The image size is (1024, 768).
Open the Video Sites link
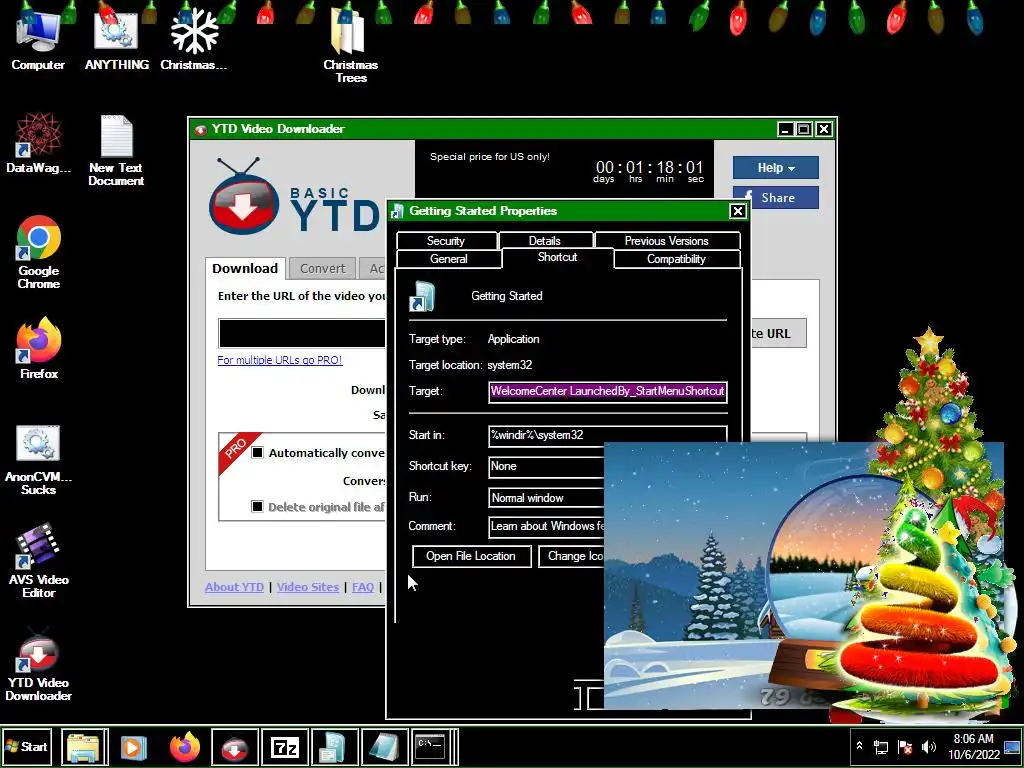pos(308,587)
